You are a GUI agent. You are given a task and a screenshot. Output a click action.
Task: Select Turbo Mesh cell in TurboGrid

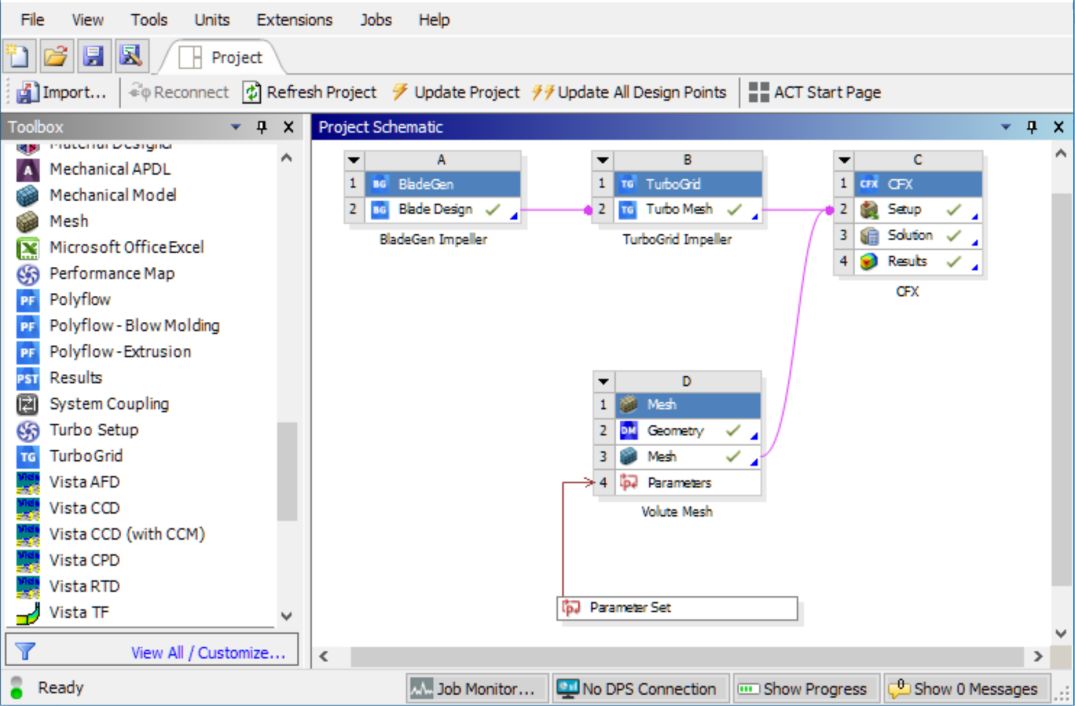[x=688, y=210]
